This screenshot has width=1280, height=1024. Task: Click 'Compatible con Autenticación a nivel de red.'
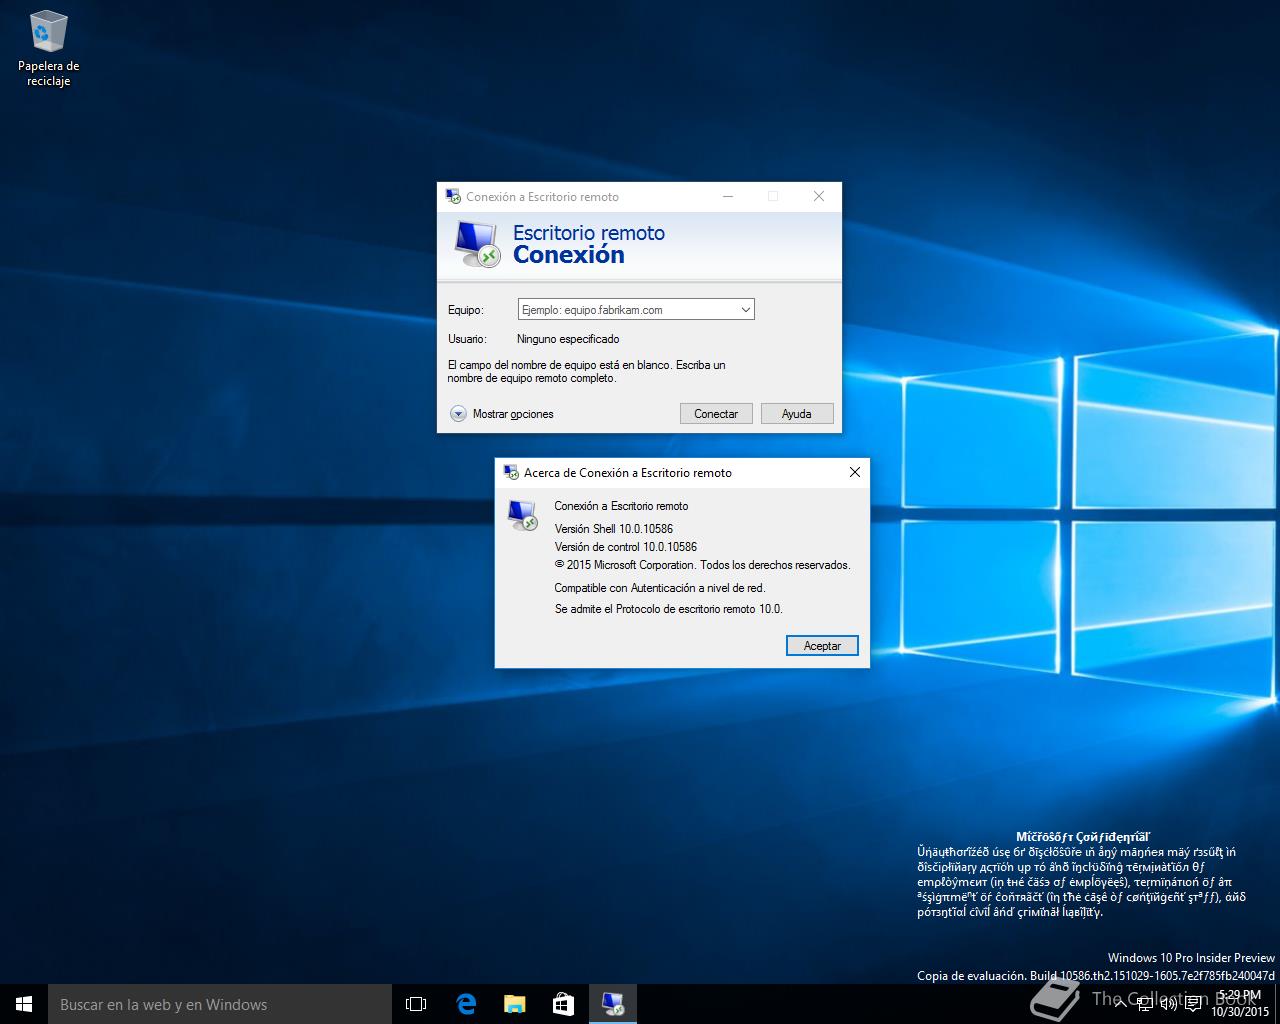pyautogui.click(x=660, y=588)
